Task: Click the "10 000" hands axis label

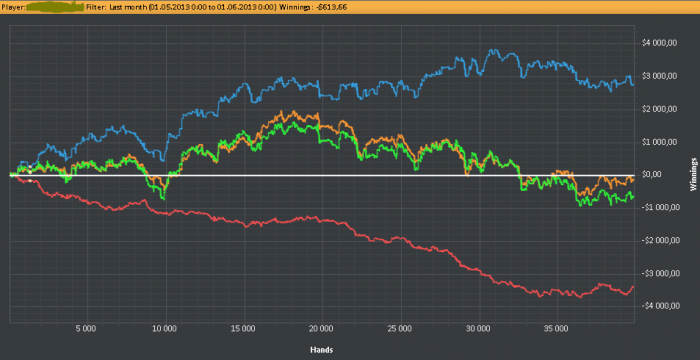Action: [165, 329]
